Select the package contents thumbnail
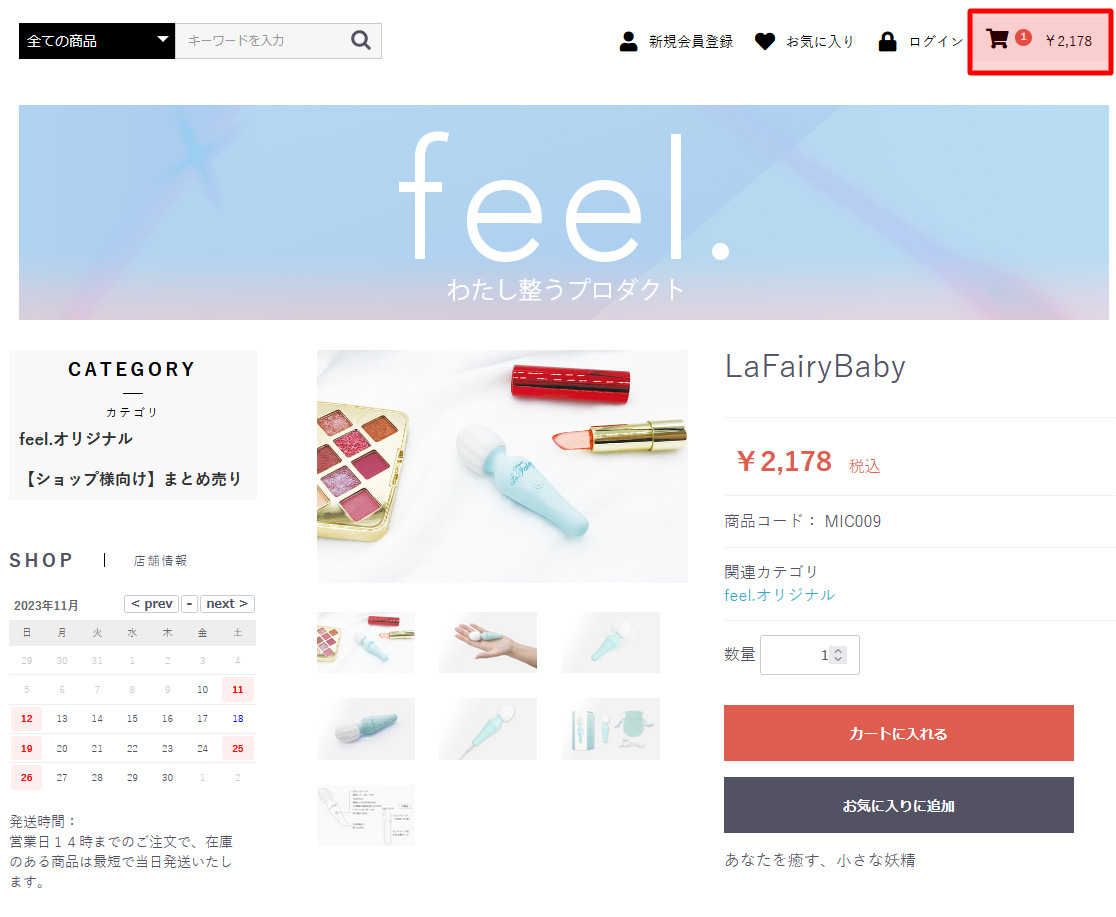 point(611,729)
